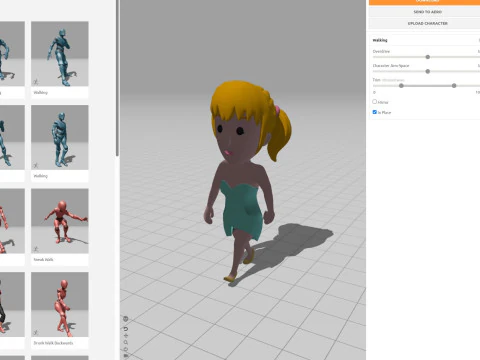Screen dimensions: 480x360
Task: Click the orbit rotate icon in viewport
Action: (126, 349)
